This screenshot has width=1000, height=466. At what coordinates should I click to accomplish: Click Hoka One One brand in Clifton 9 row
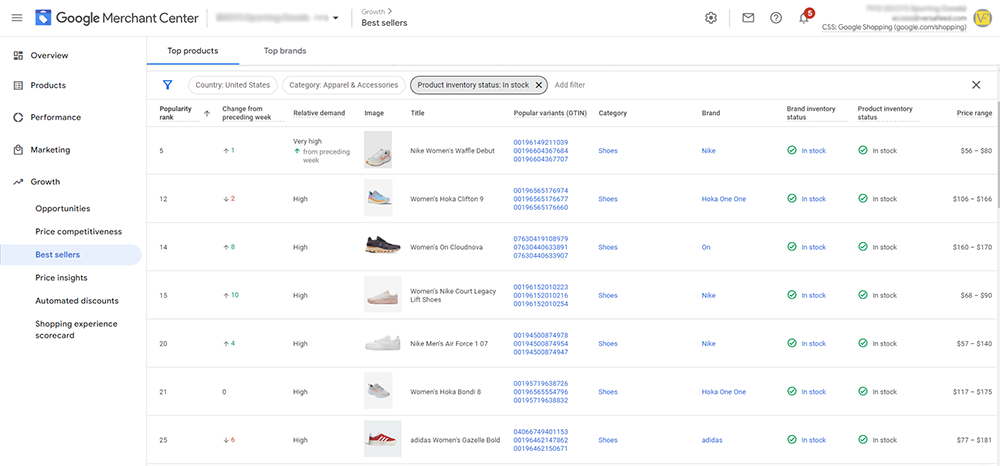(723, 199)
